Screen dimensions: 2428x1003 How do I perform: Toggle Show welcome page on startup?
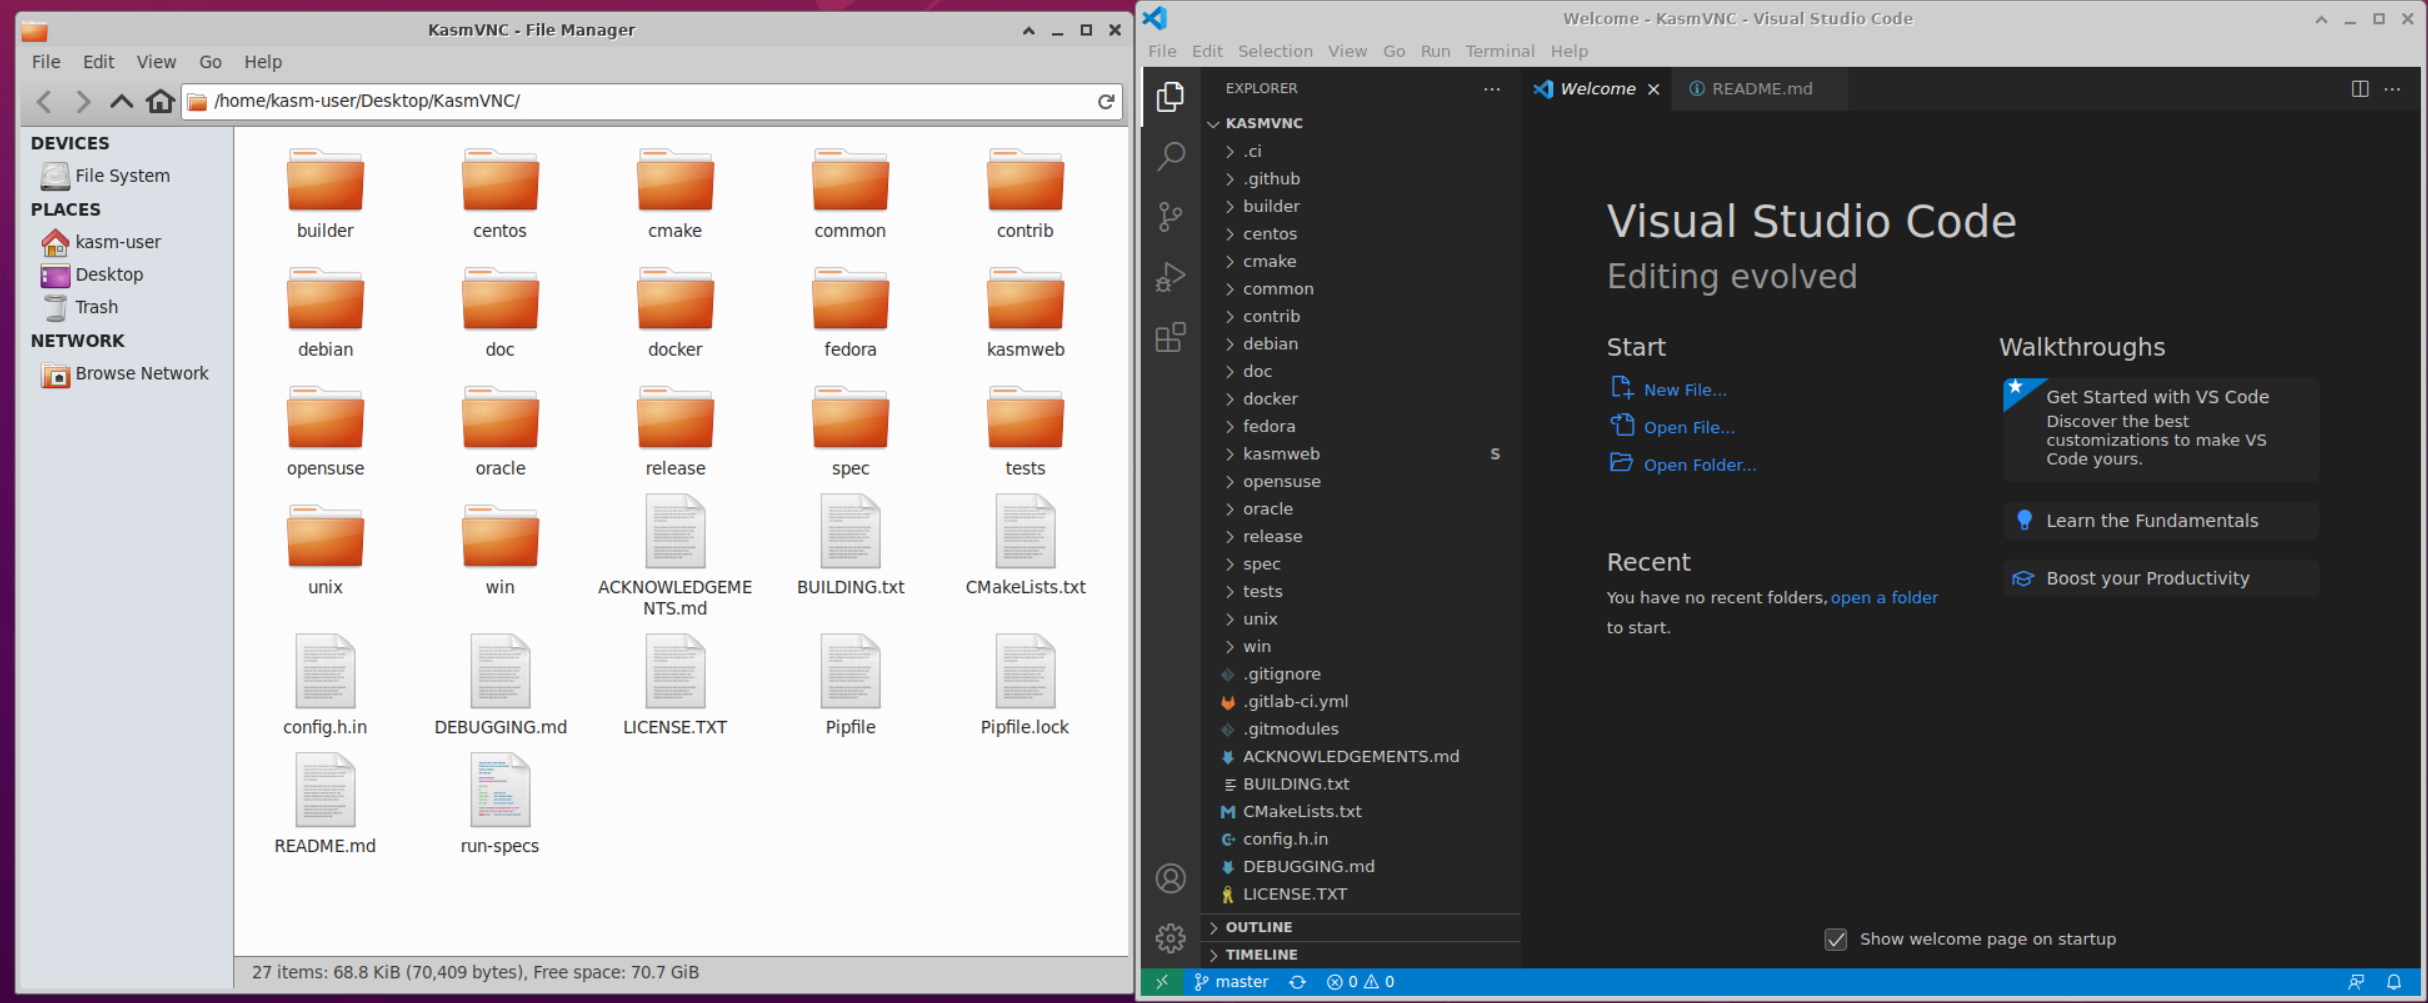[x=1836, y=938]
